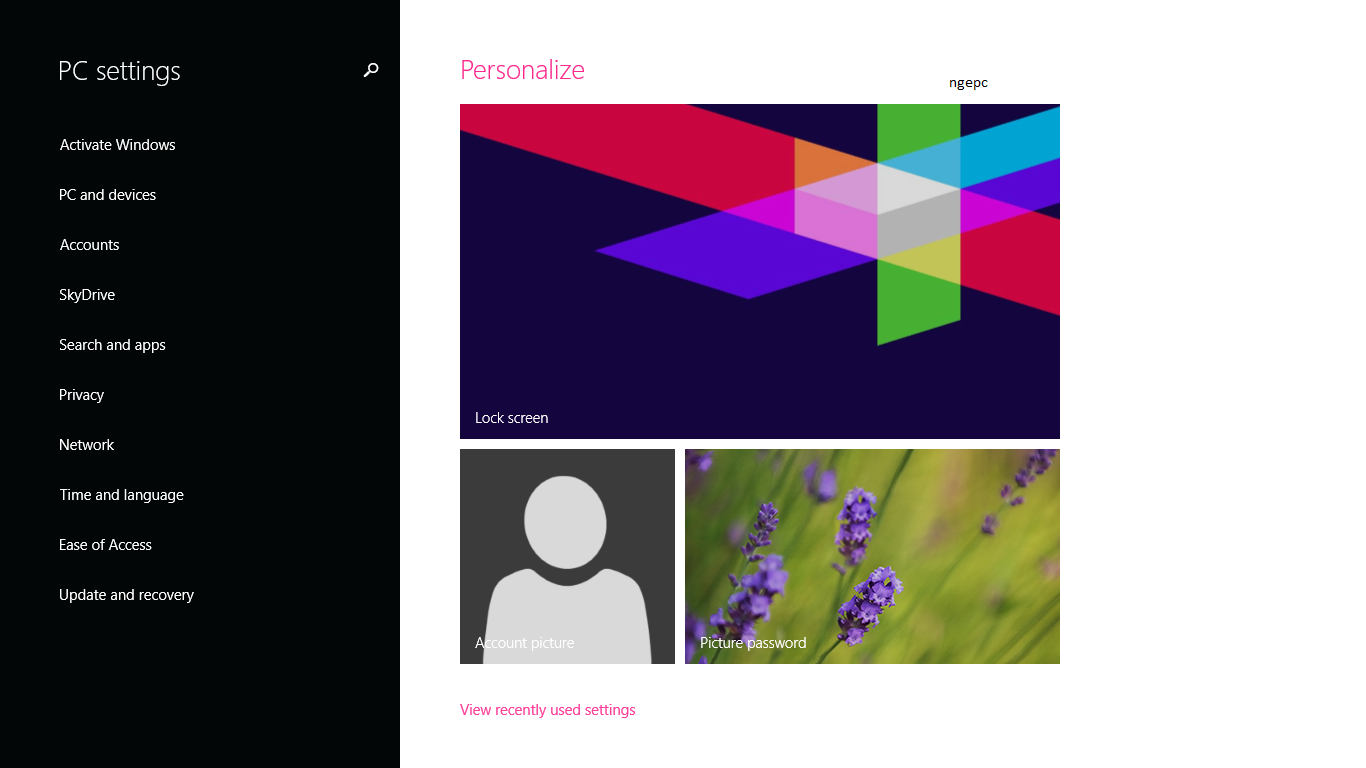Click the Account picture tile
Image resolution: width=1366 pixels, height=768 pixels.
(x=567, y=556)
